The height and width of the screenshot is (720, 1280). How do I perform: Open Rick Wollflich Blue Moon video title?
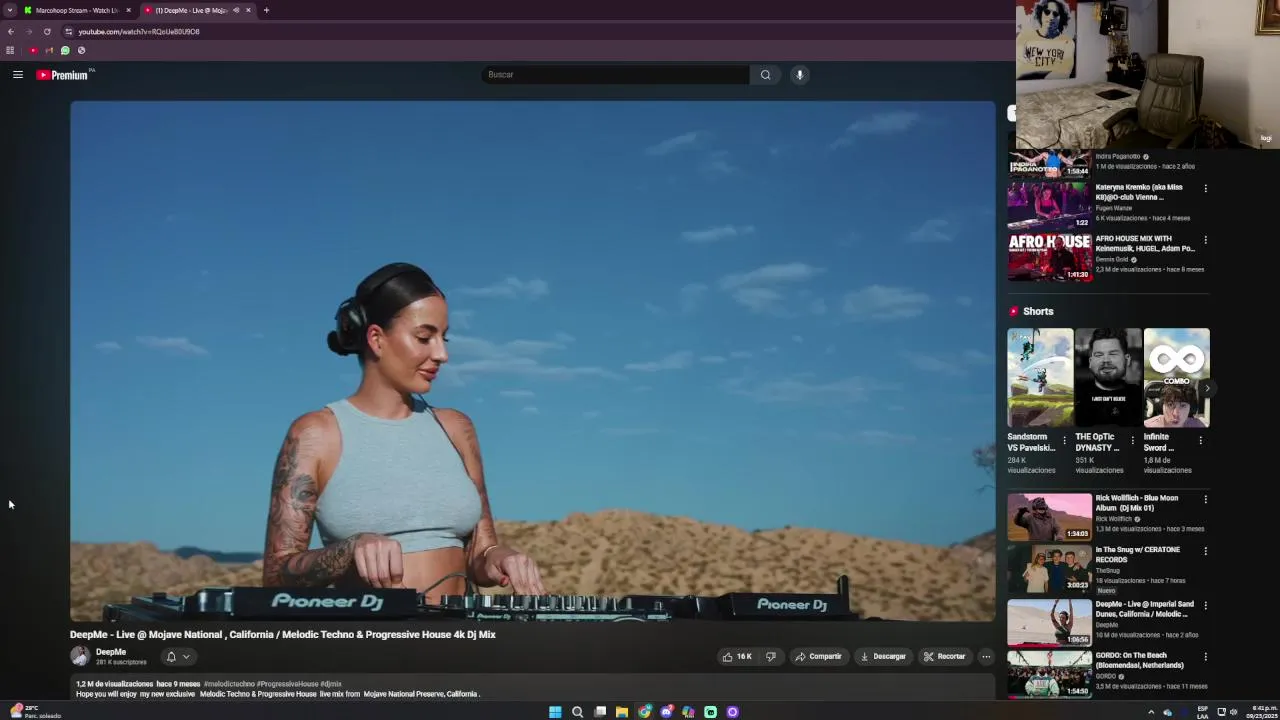1137,503
